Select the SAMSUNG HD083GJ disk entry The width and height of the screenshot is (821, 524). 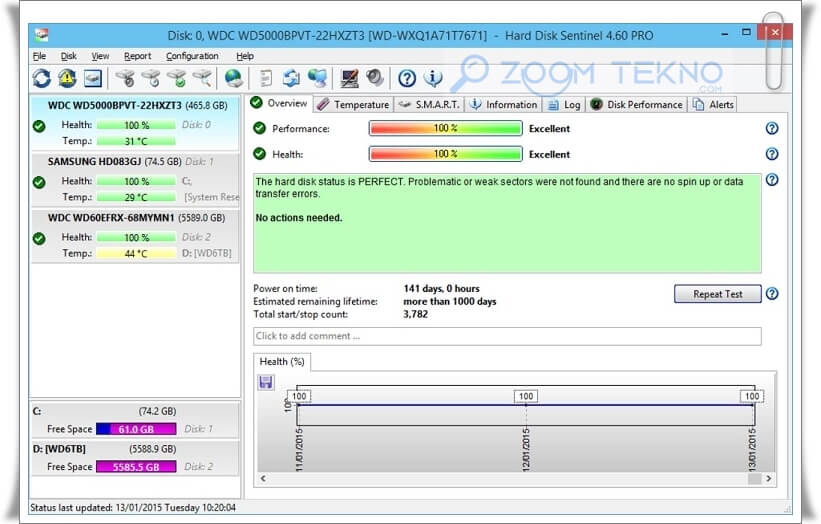(136, 179)
